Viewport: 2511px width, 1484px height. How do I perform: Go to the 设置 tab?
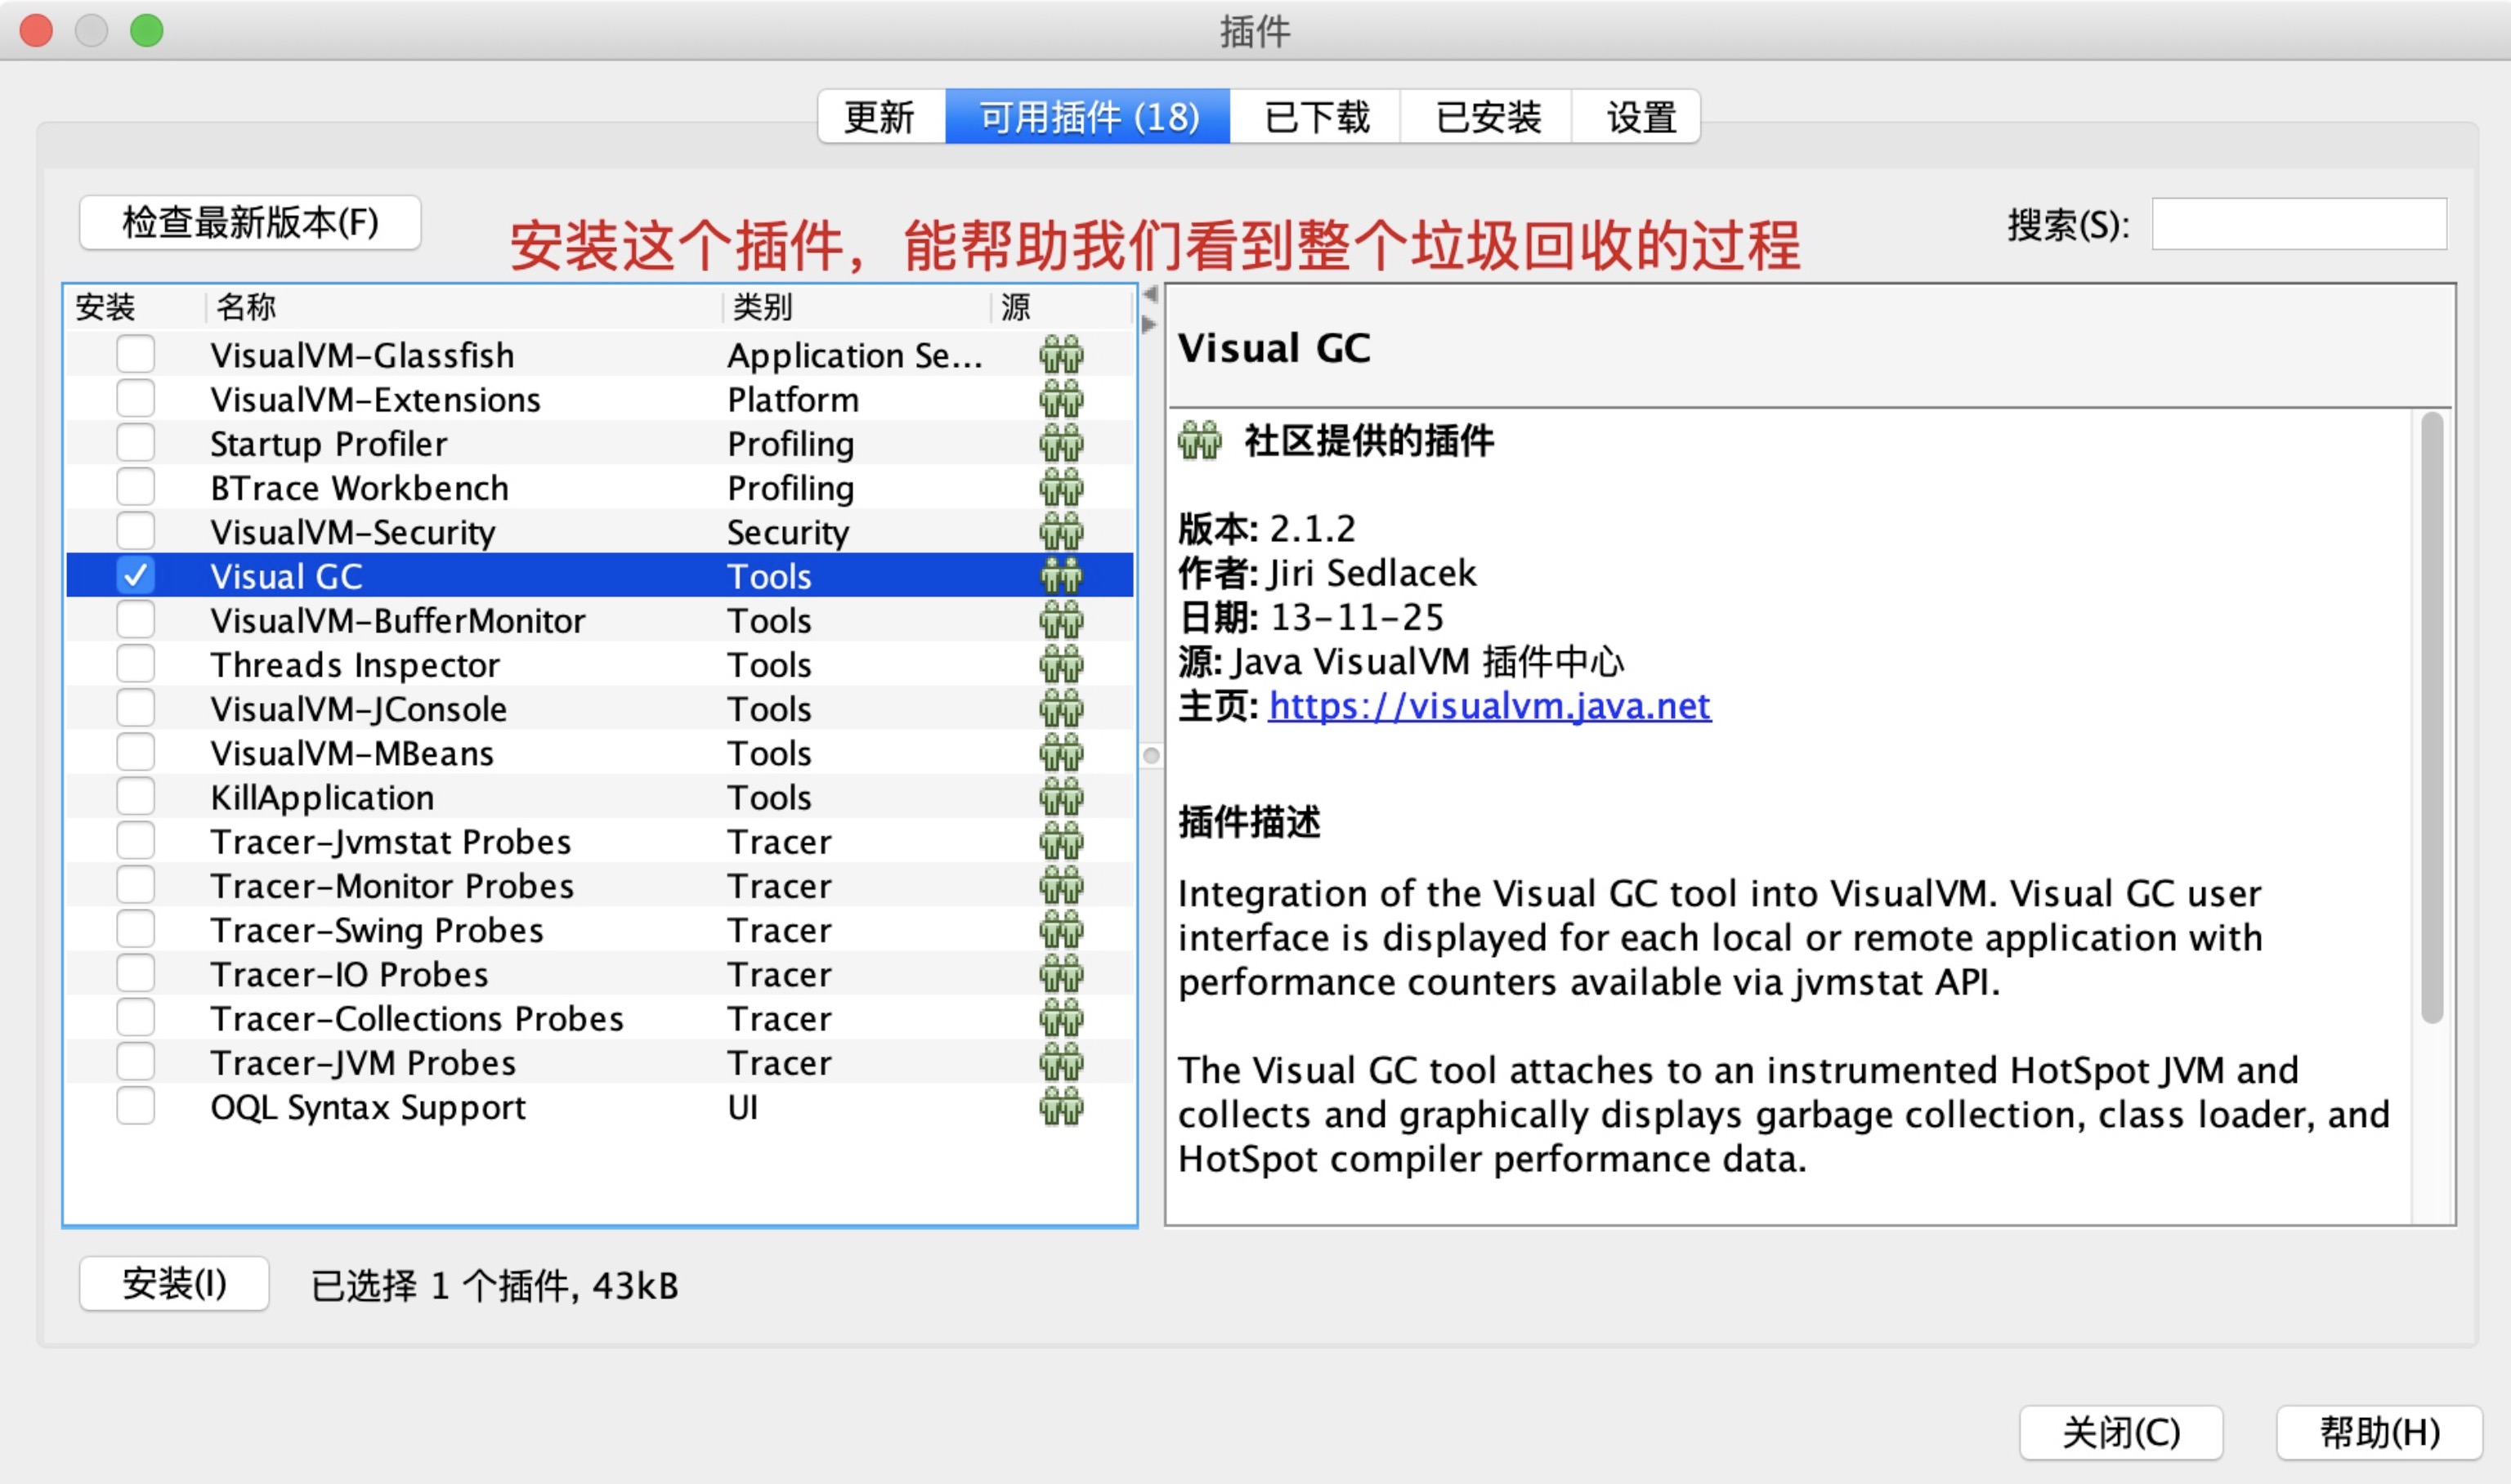pyautogui.click(x=1637, y=117)
